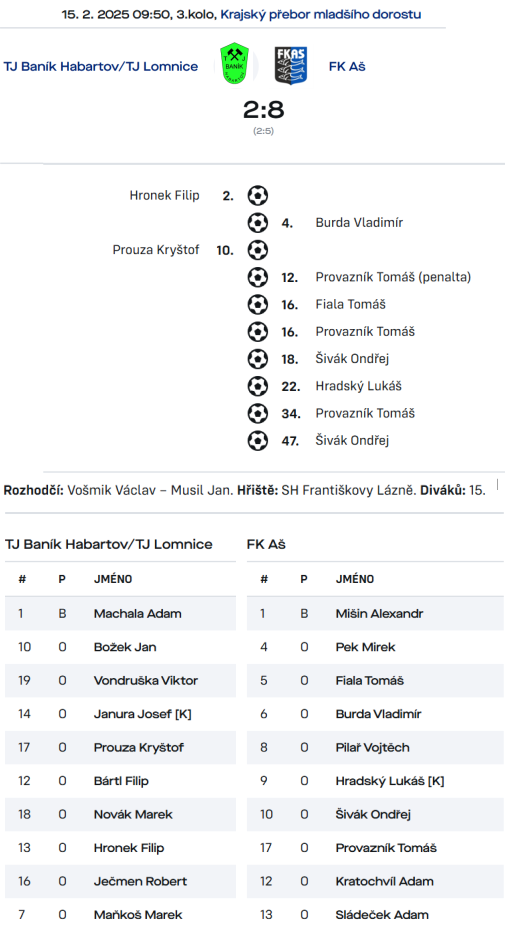Click the ball icon beside Fiala Tomáš goal
This screenshot has height=931, width=505.
258,305
